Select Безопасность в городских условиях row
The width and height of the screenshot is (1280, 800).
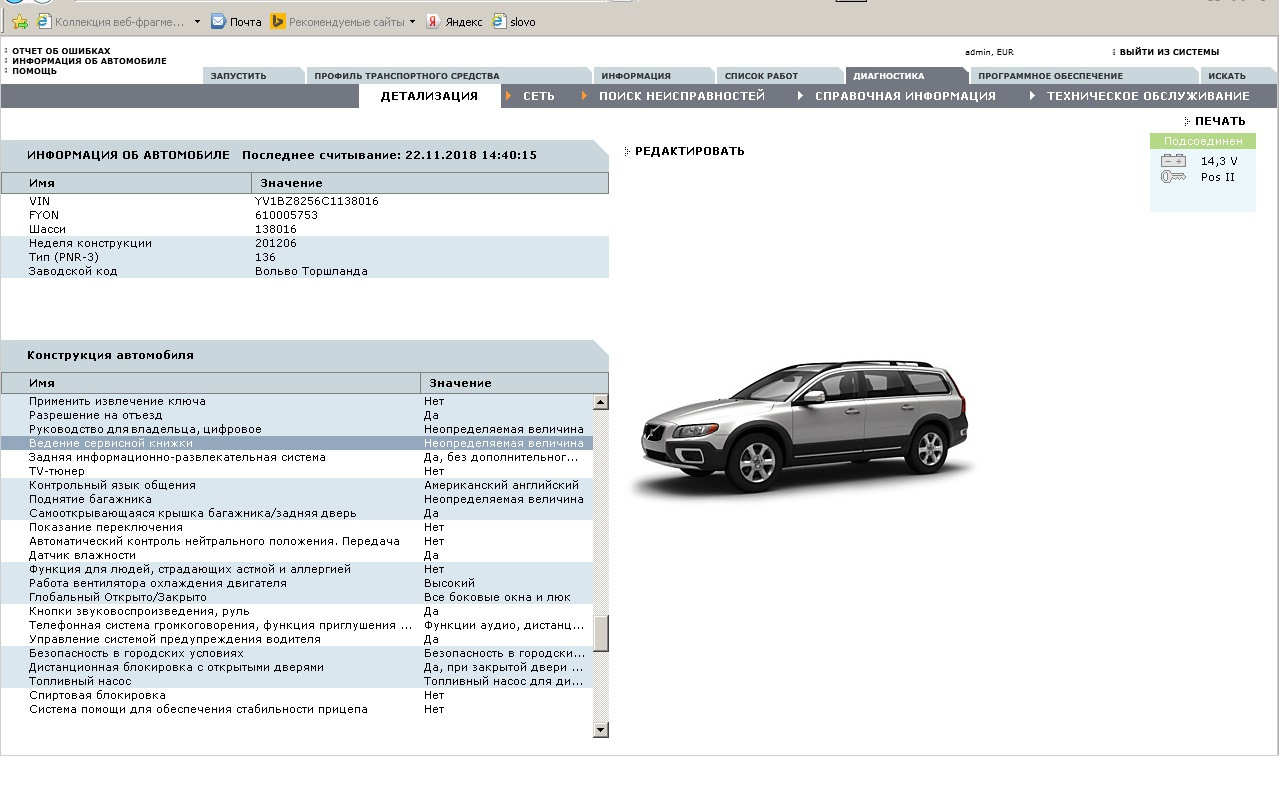(297, 653)
